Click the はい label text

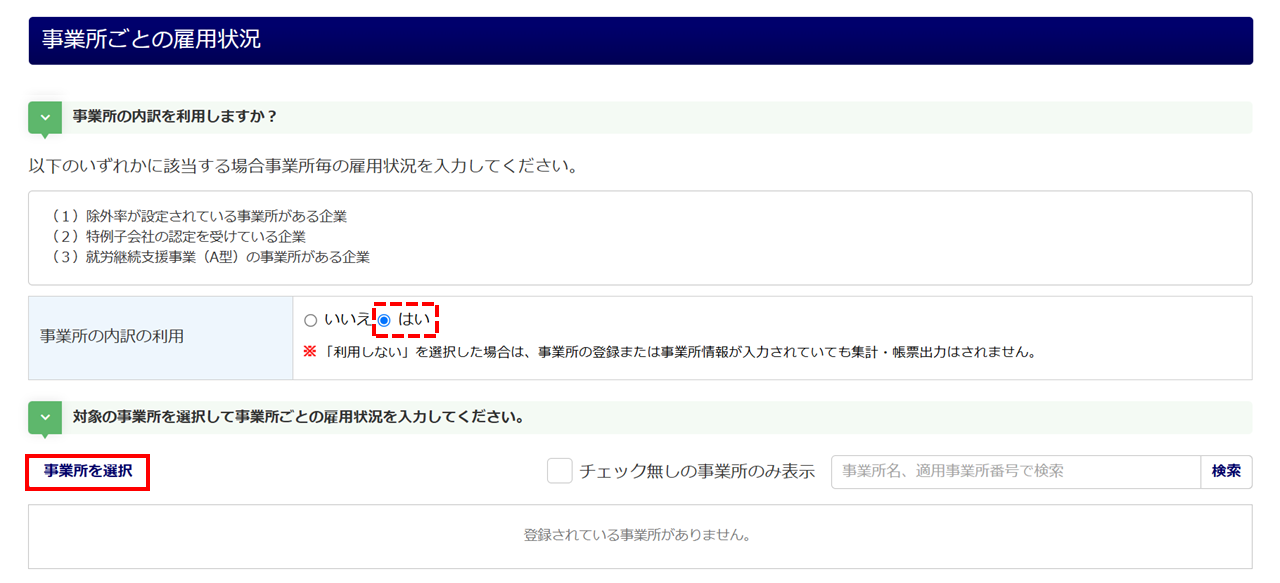point(414,320)
